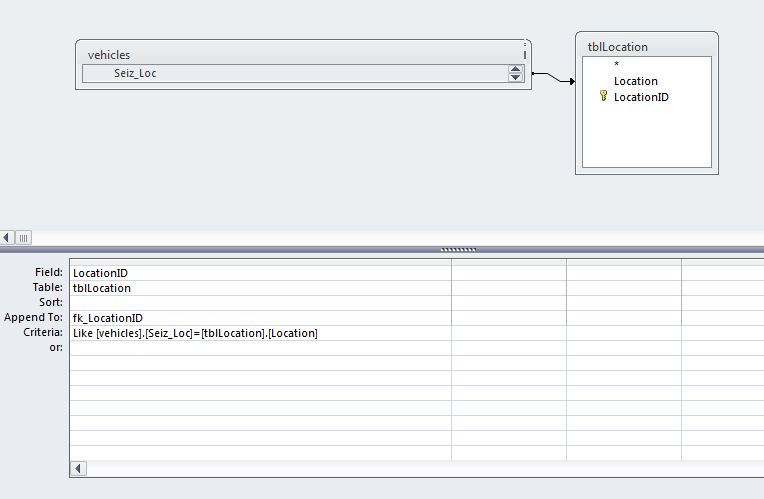Click left arrow of design grid scrollbar

(78, 469)
